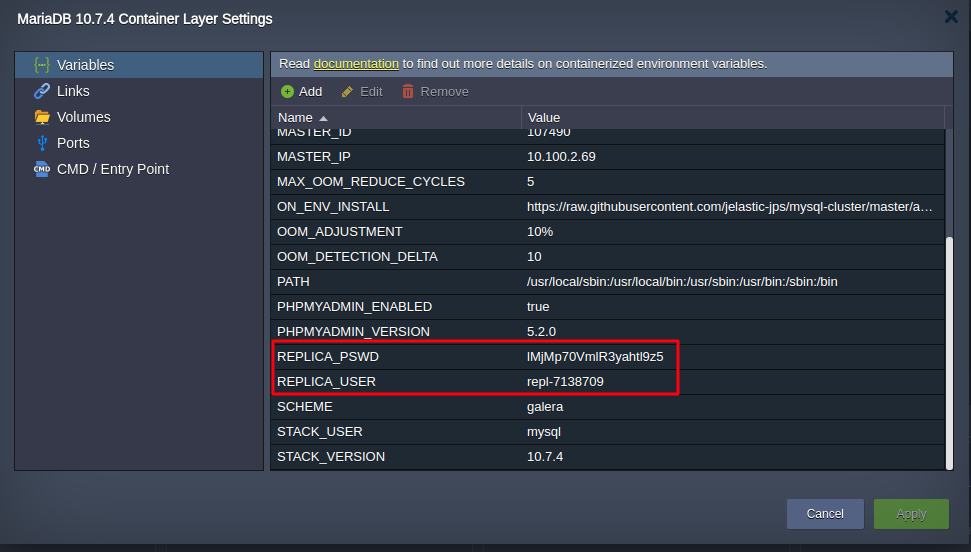Select the MAX_OOM_REDUCE_CYCLES row
The image size is (971, 552).
(608, 182)
